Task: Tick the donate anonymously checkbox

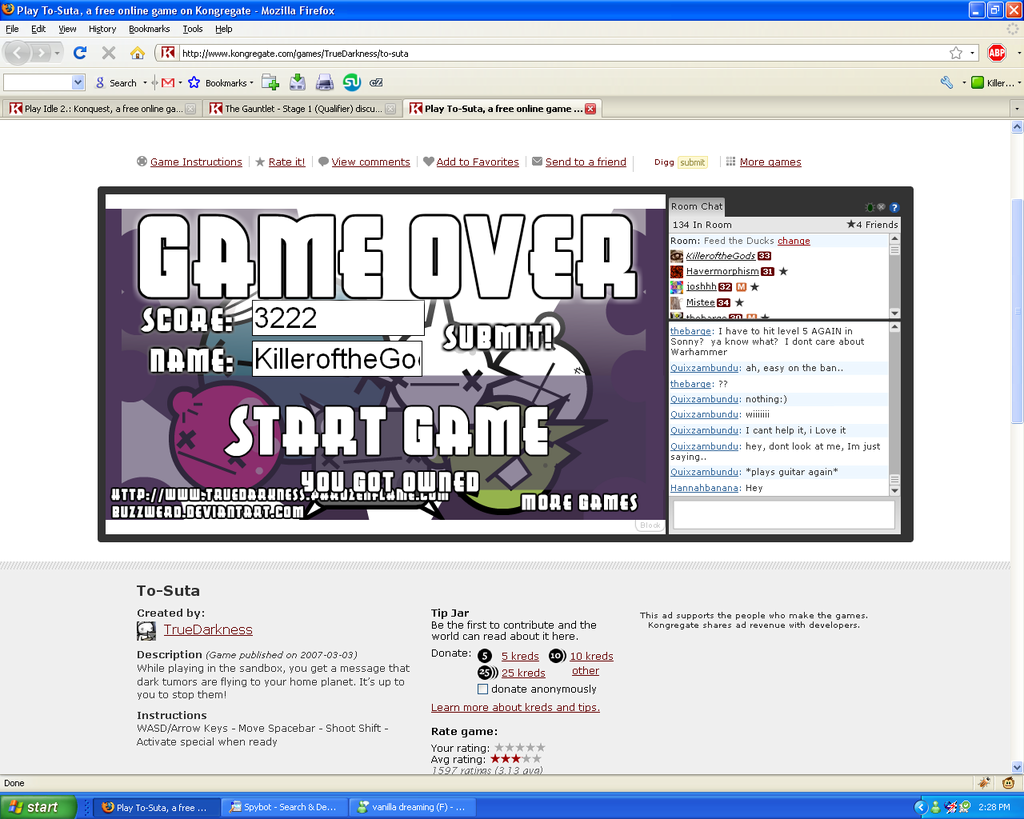Action: tap(483, 689)
